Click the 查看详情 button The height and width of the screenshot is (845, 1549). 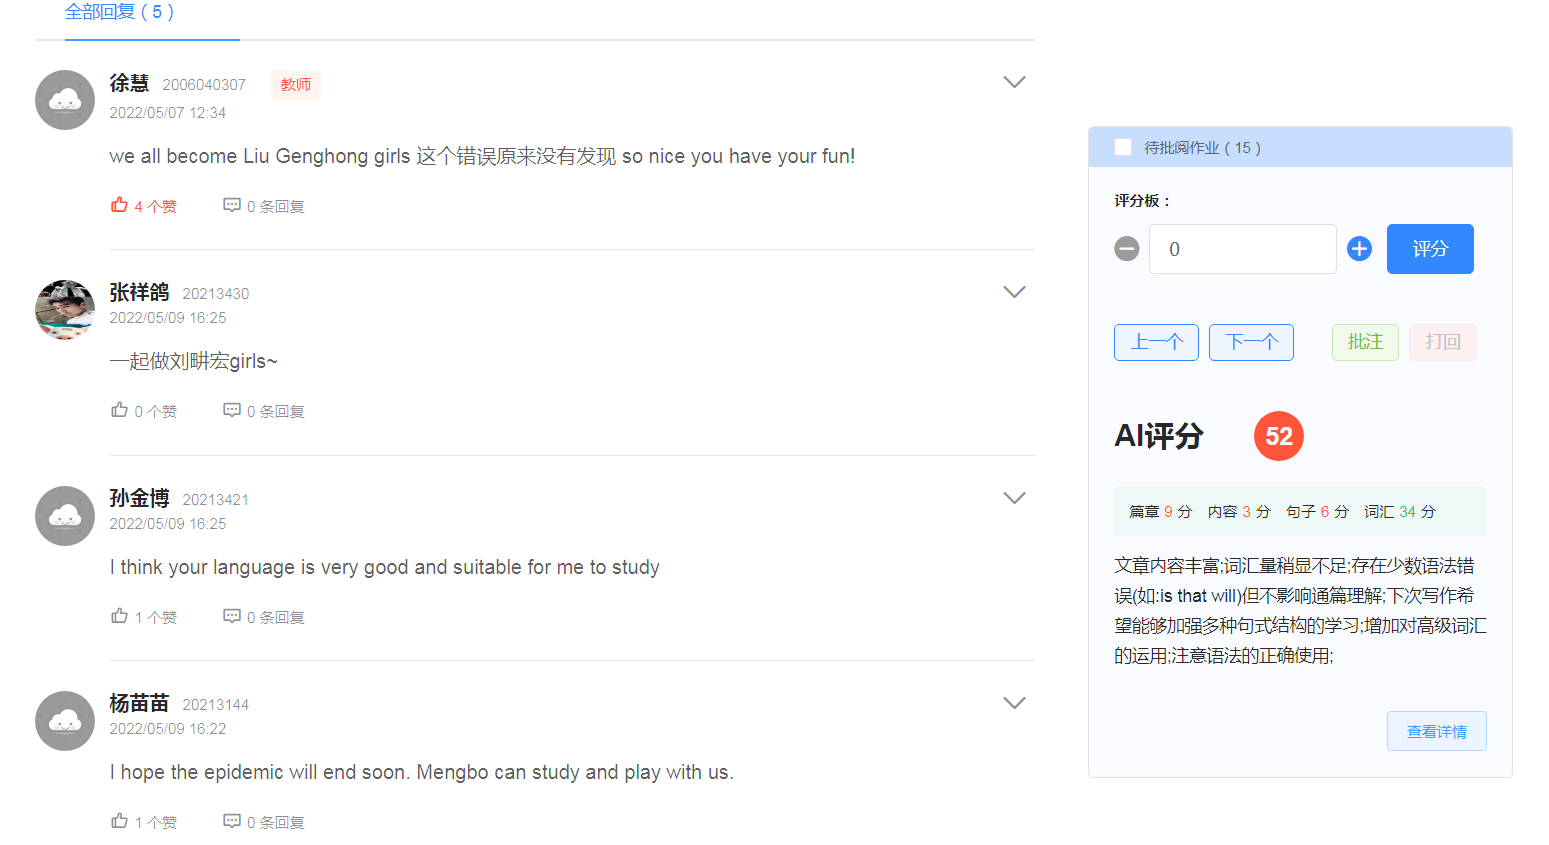(1436, 731)
